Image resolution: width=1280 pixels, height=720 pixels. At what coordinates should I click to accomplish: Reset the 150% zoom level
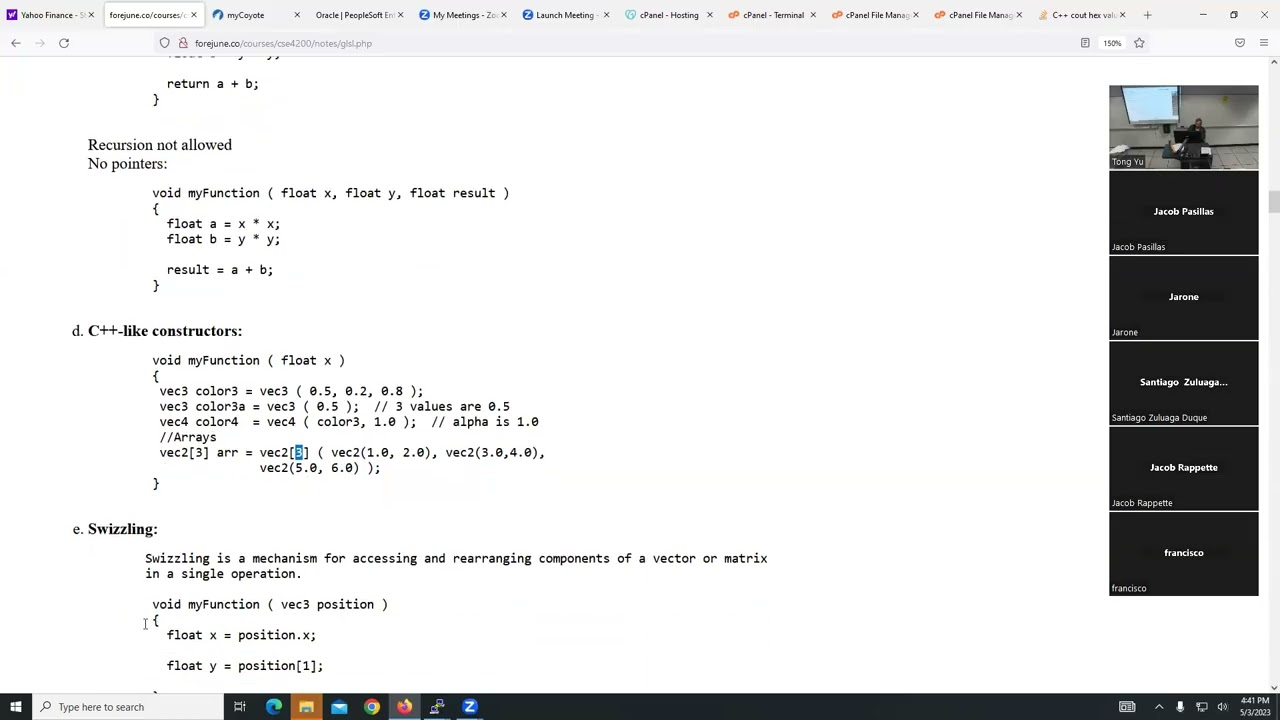pos(1112,43)
